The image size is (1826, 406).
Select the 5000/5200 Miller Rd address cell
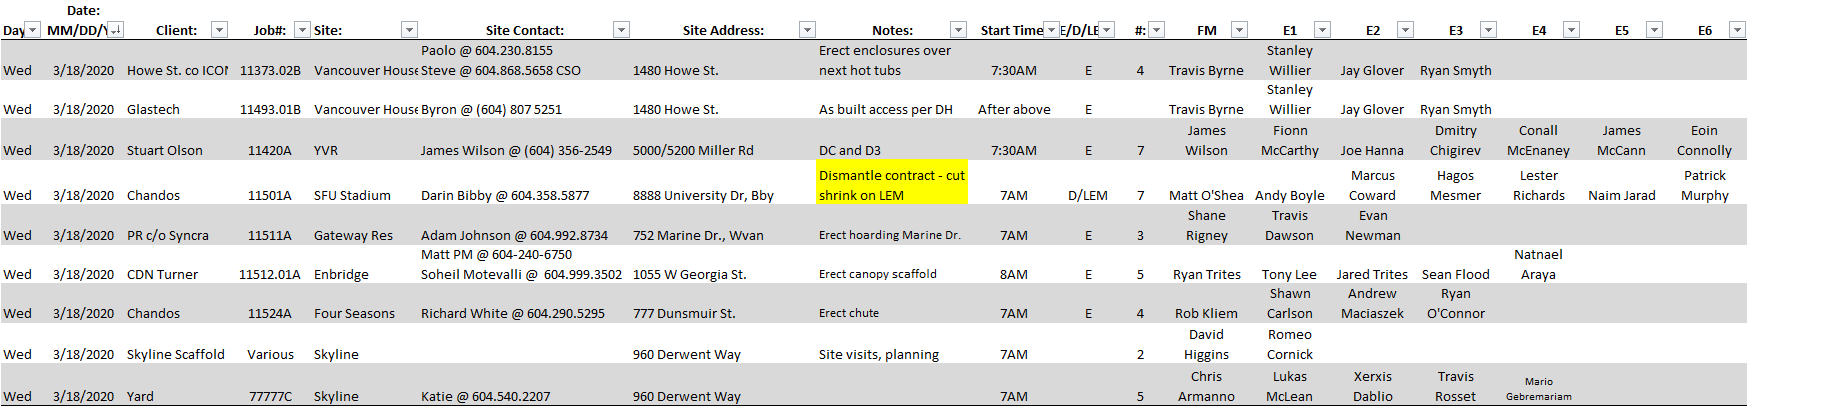coord(694,151)
